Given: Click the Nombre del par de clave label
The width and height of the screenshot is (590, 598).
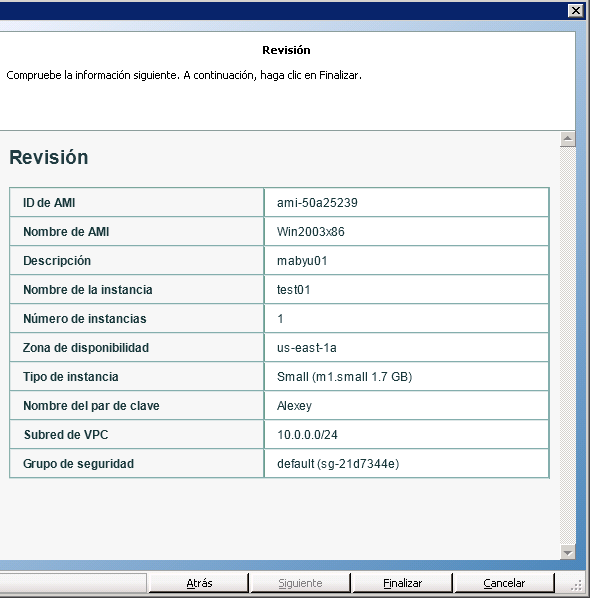Looking at the screenshot, I should click(x=91, y=405).
